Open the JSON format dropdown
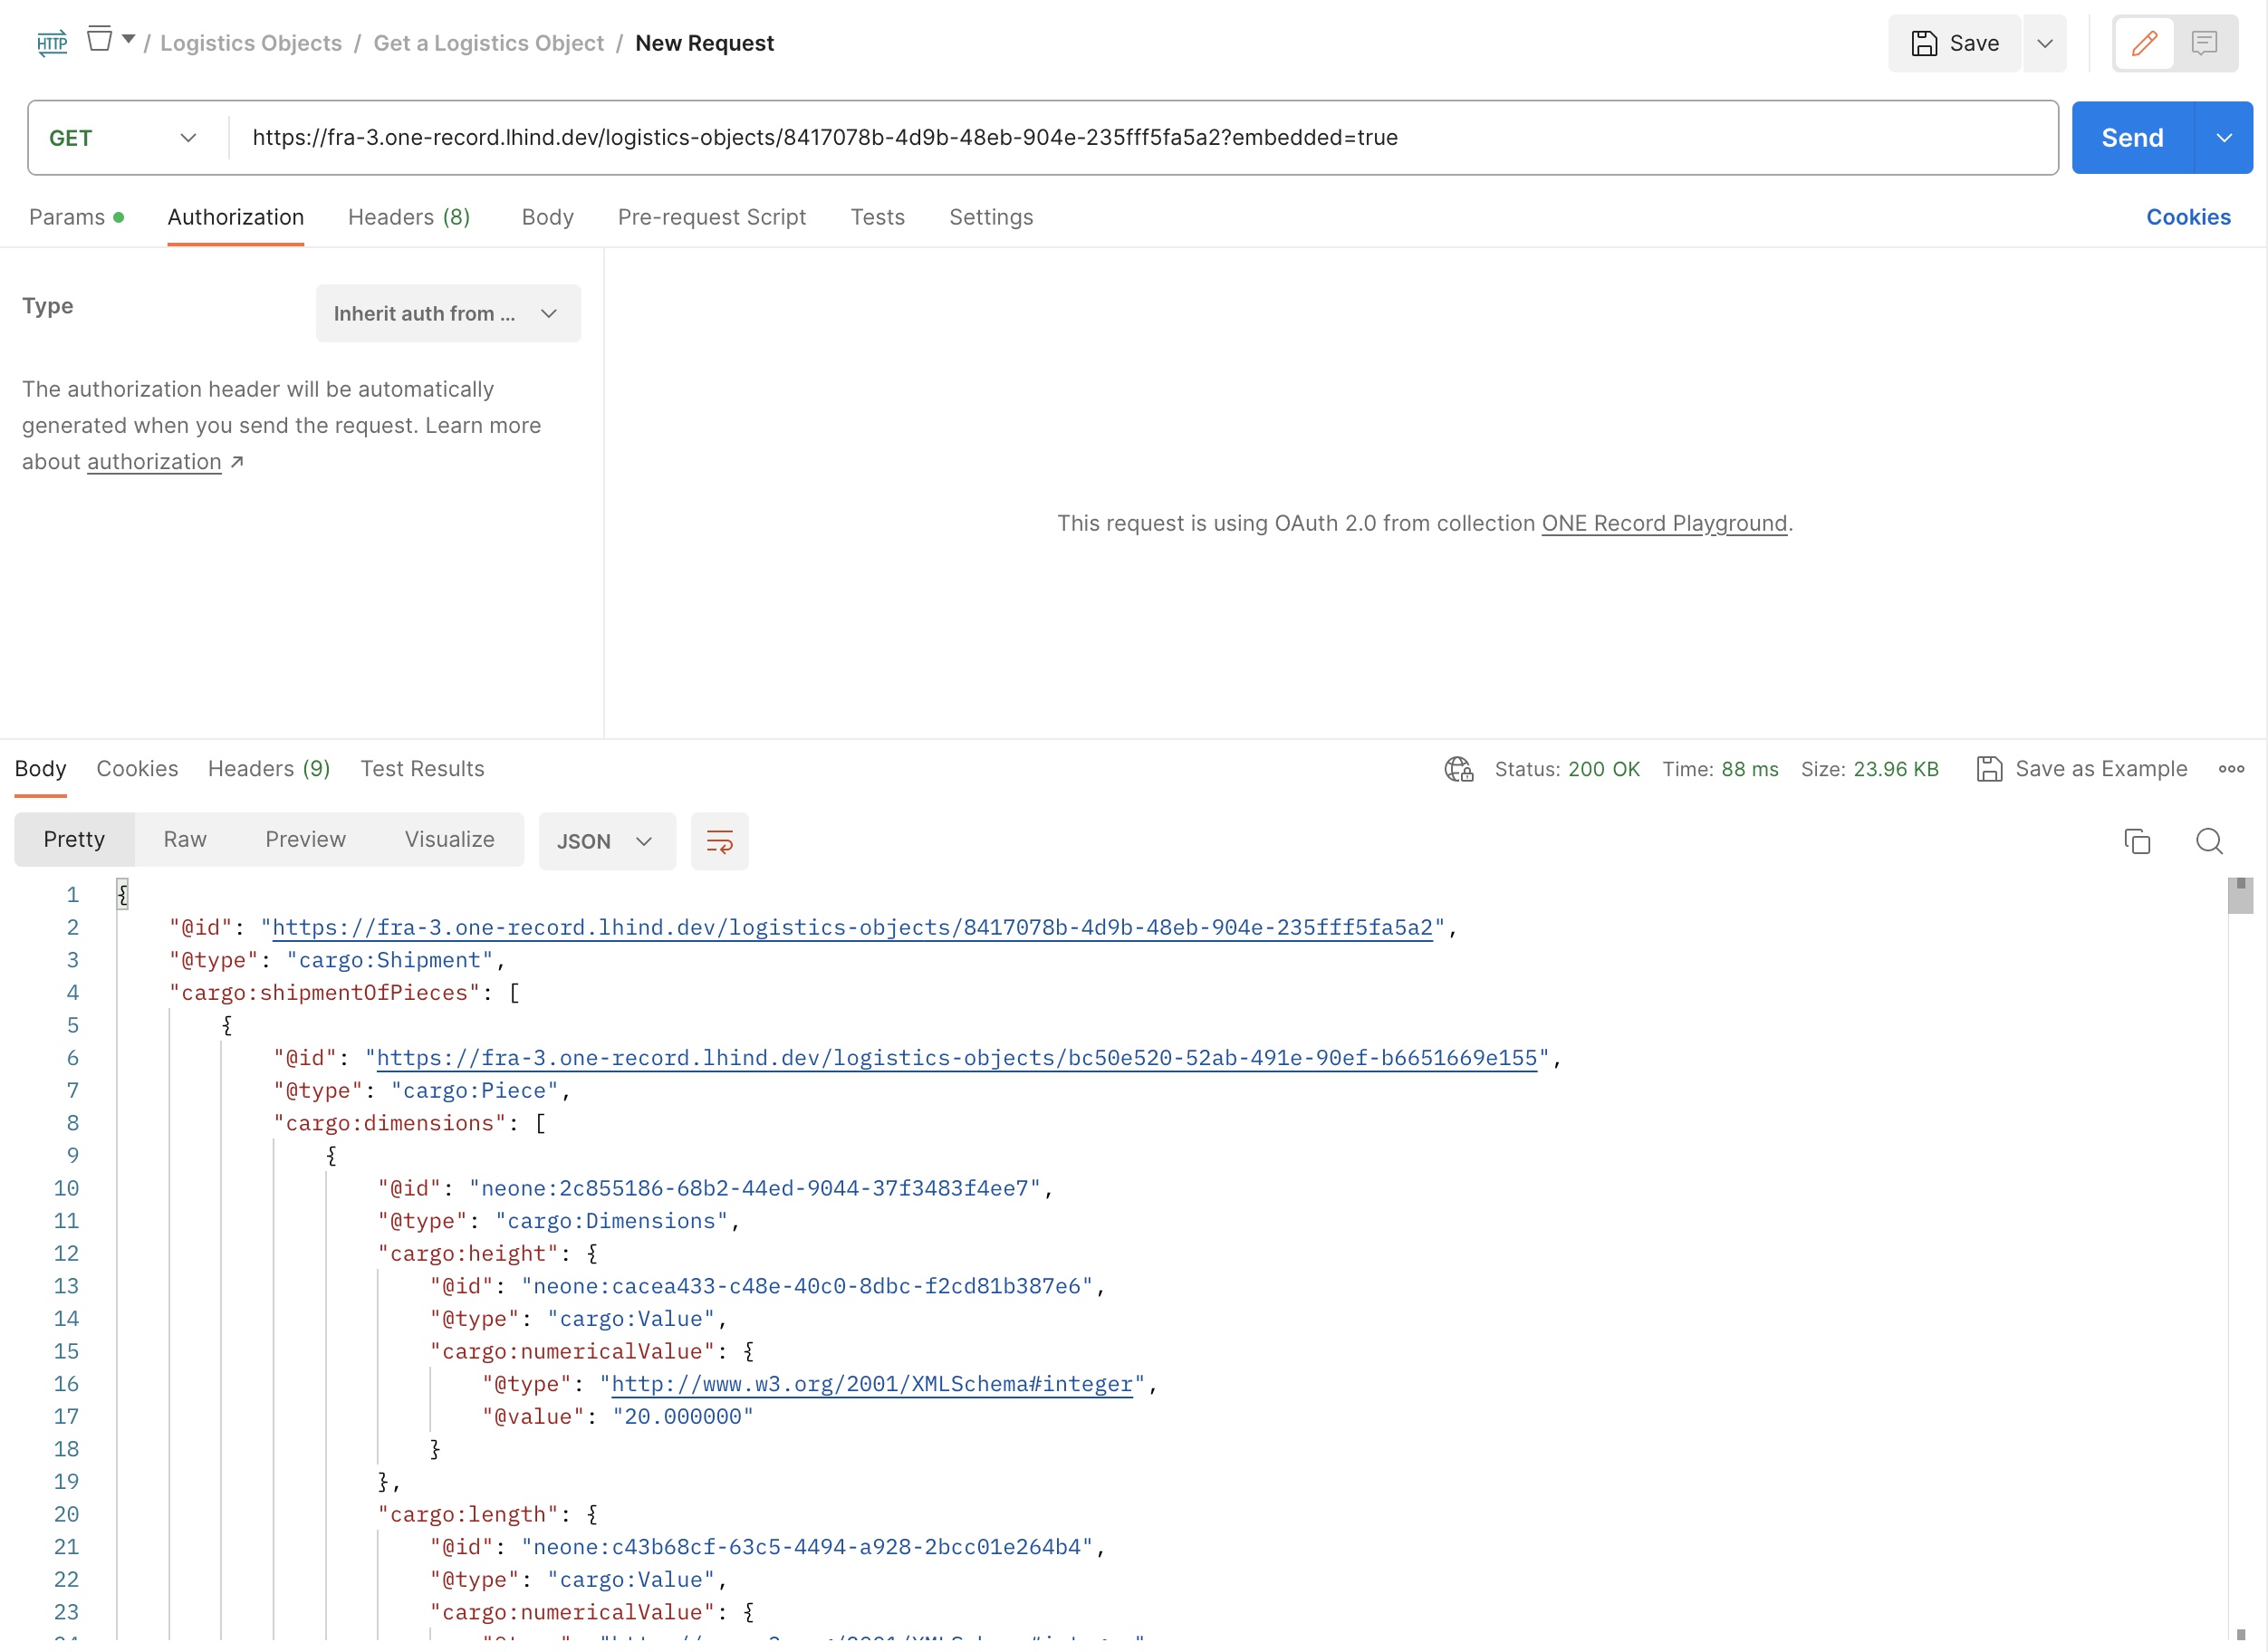The image size is (2268, 1652). pos(605,841)
